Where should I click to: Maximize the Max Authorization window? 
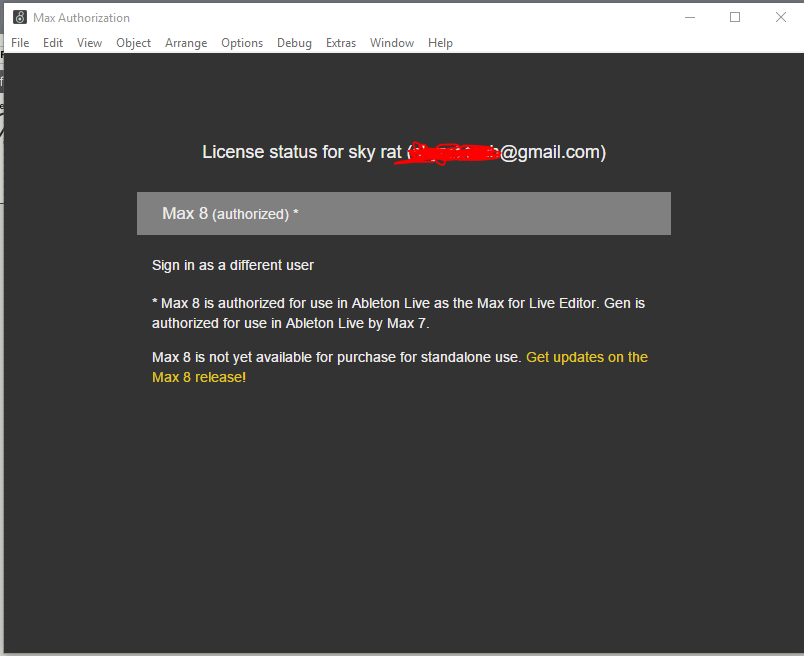[735, 17]
